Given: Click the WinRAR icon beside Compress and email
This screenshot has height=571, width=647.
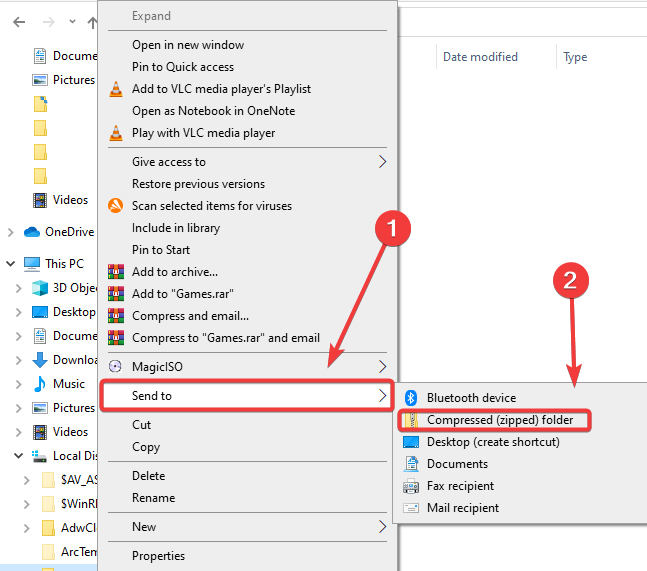Looking at the screenshot, I should pyautogui.click(x=116, y=316).
